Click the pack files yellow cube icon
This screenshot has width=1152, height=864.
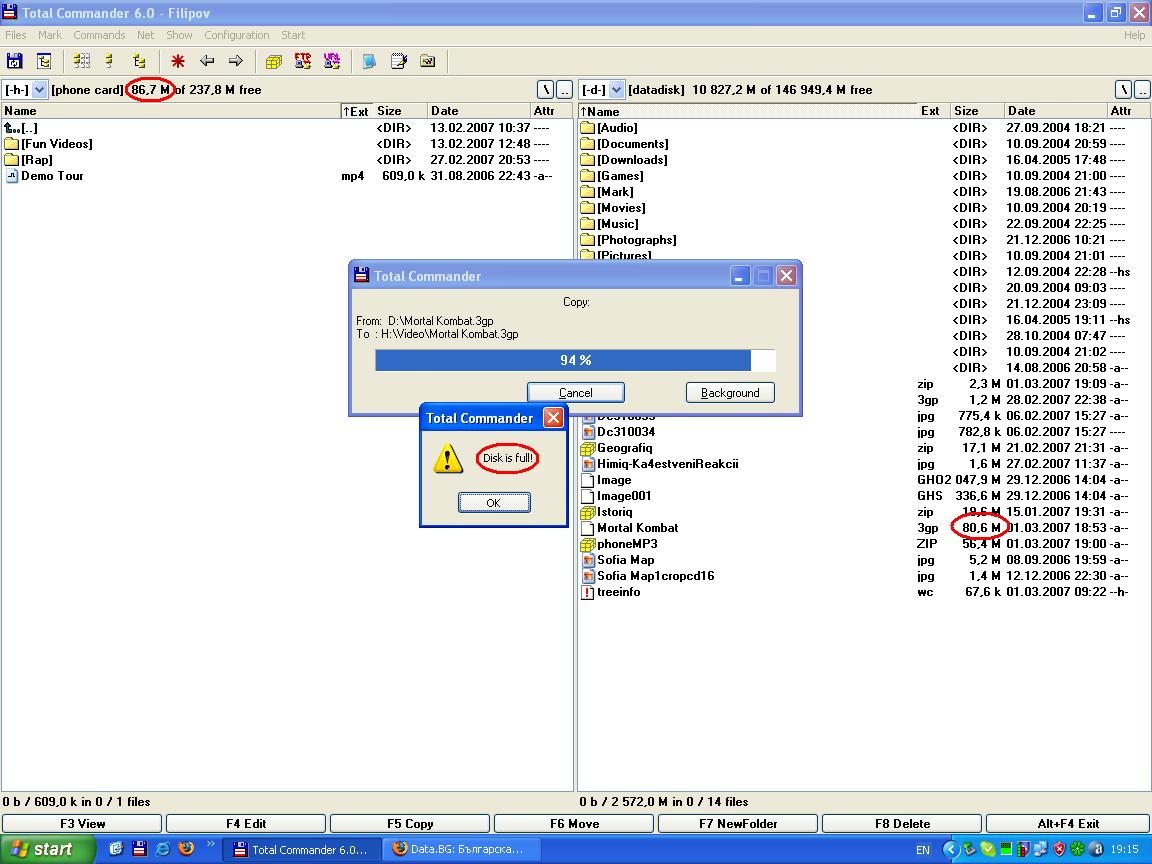point(274,62)
